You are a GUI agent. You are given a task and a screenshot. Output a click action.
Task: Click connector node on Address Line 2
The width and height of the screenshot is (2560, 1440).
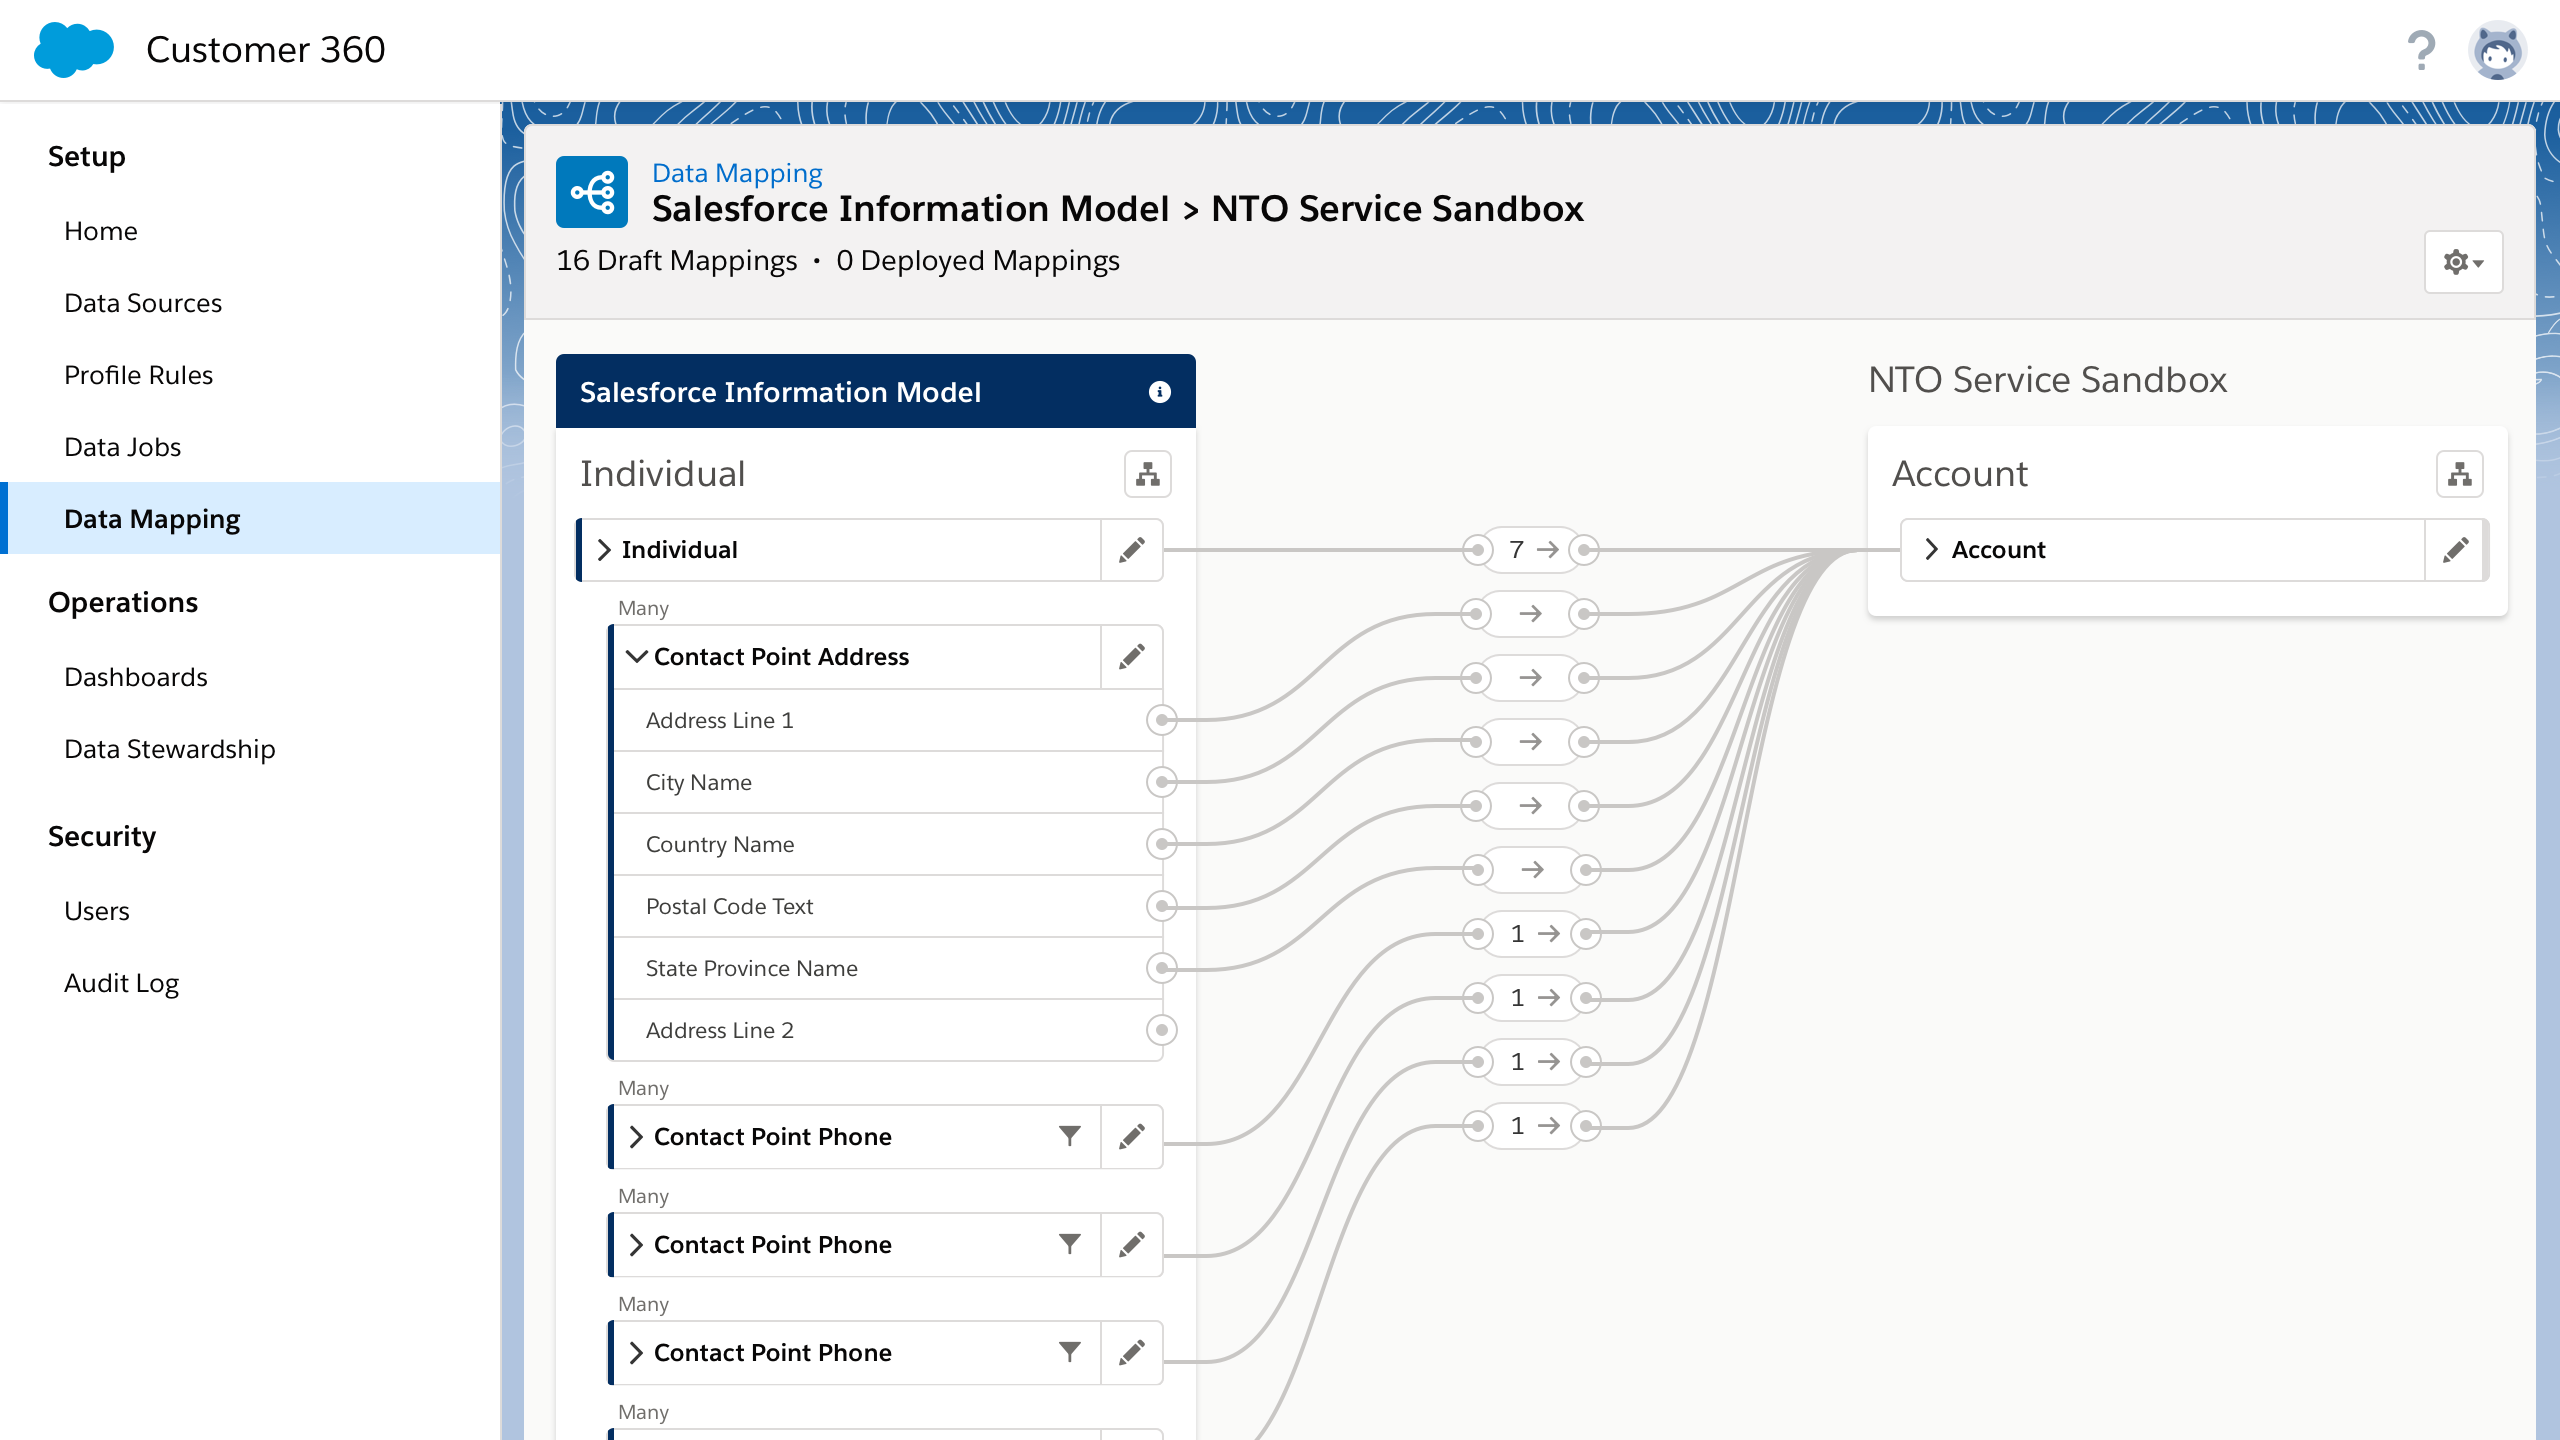click(x=1161, y=1030)
